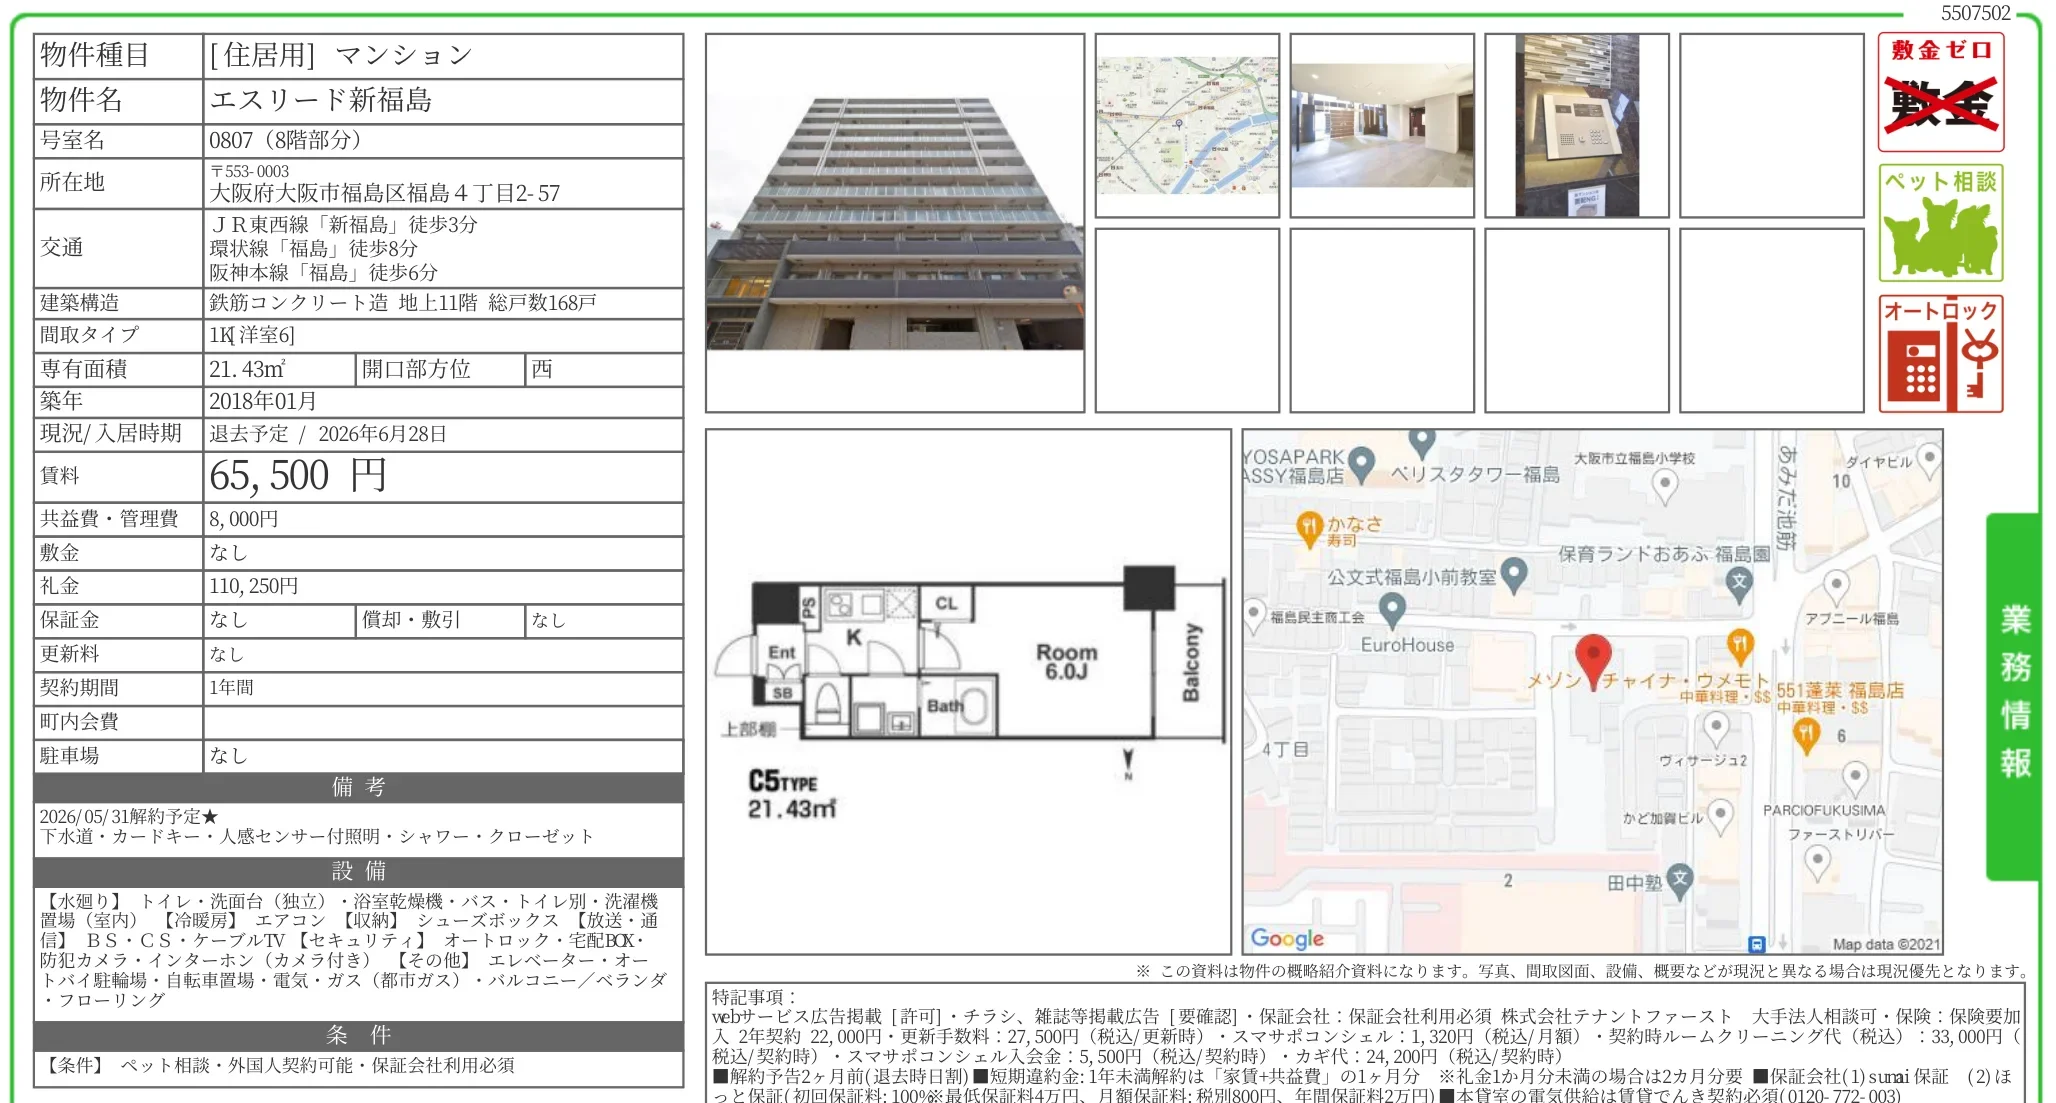Image resolution: width=2056 pixels, height=1103 pixels.
Task: Open the area map thumbnail
Action: click(1187, 125)
